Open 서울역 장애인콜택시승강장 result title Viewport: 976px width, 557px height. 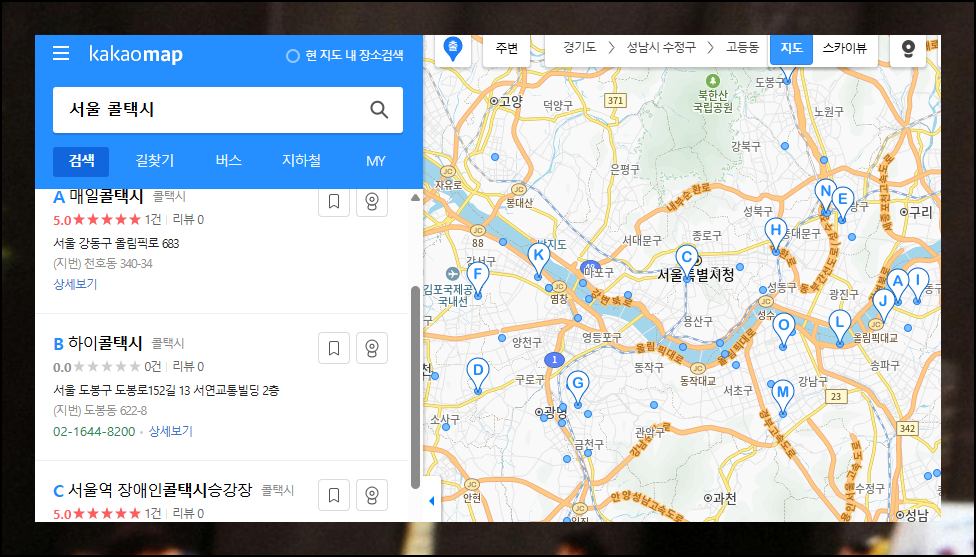160,490
